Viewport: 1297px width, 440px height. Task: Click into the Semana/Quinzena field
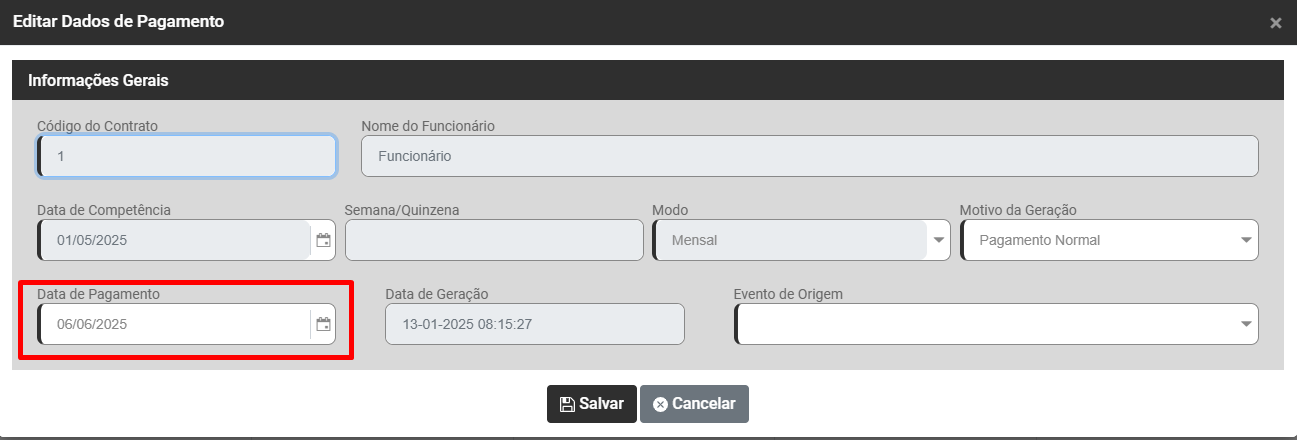494,240
